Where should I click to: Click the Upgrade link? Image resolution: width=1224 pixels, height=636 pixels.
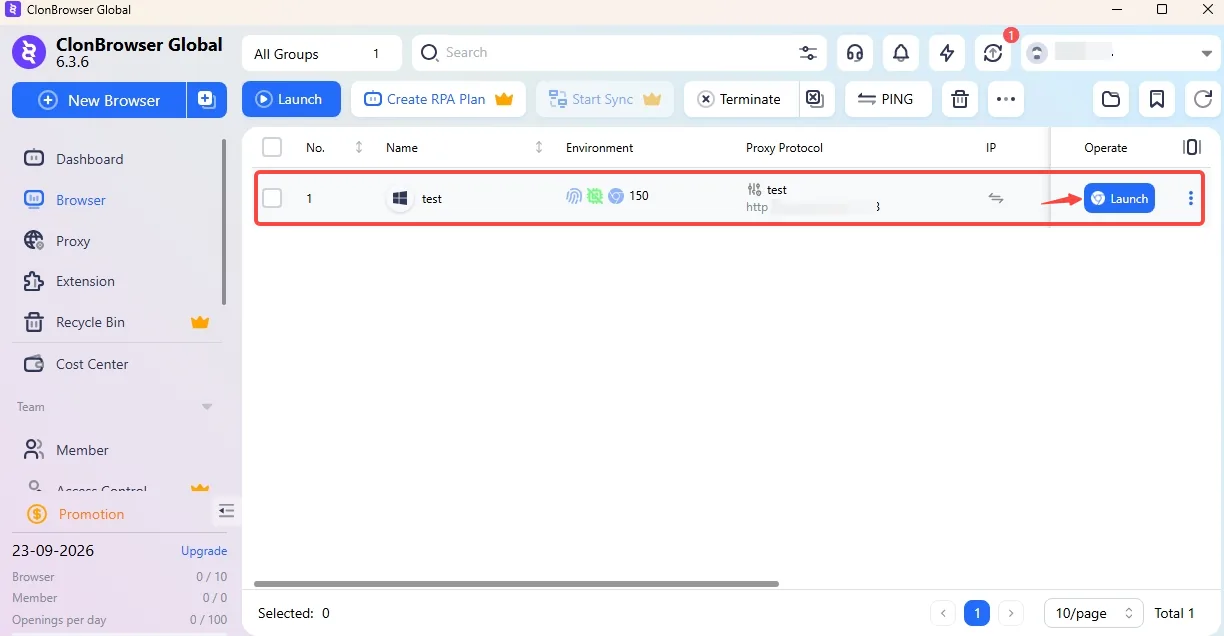coord(204,551)
